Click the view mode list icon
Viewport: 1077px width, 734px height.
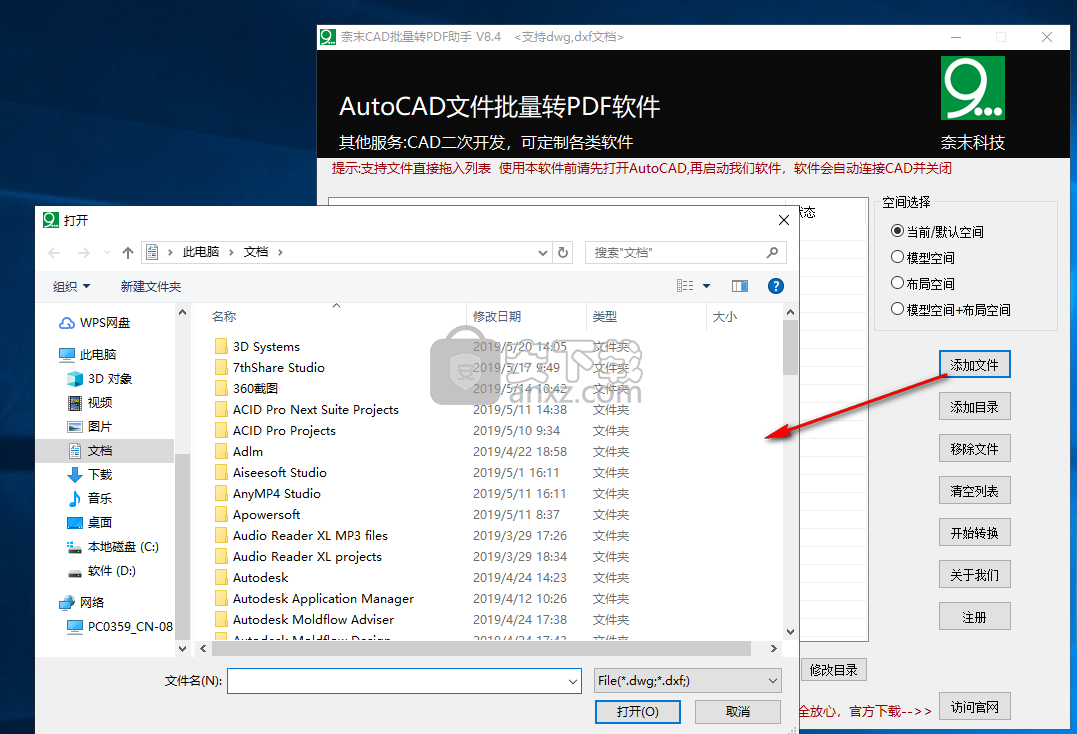click(x=685, y=286)
